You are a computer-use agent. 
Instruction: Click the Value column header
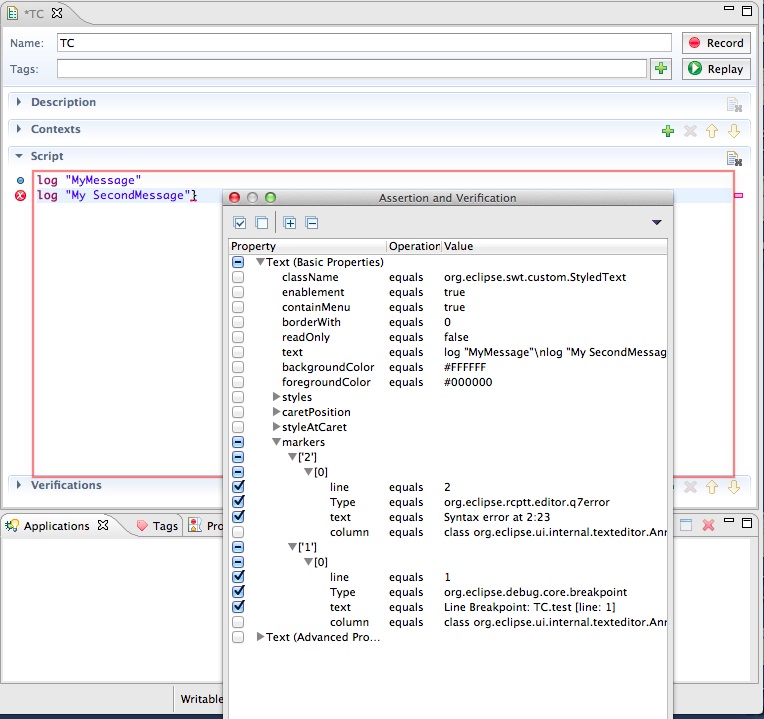[554, 246]
